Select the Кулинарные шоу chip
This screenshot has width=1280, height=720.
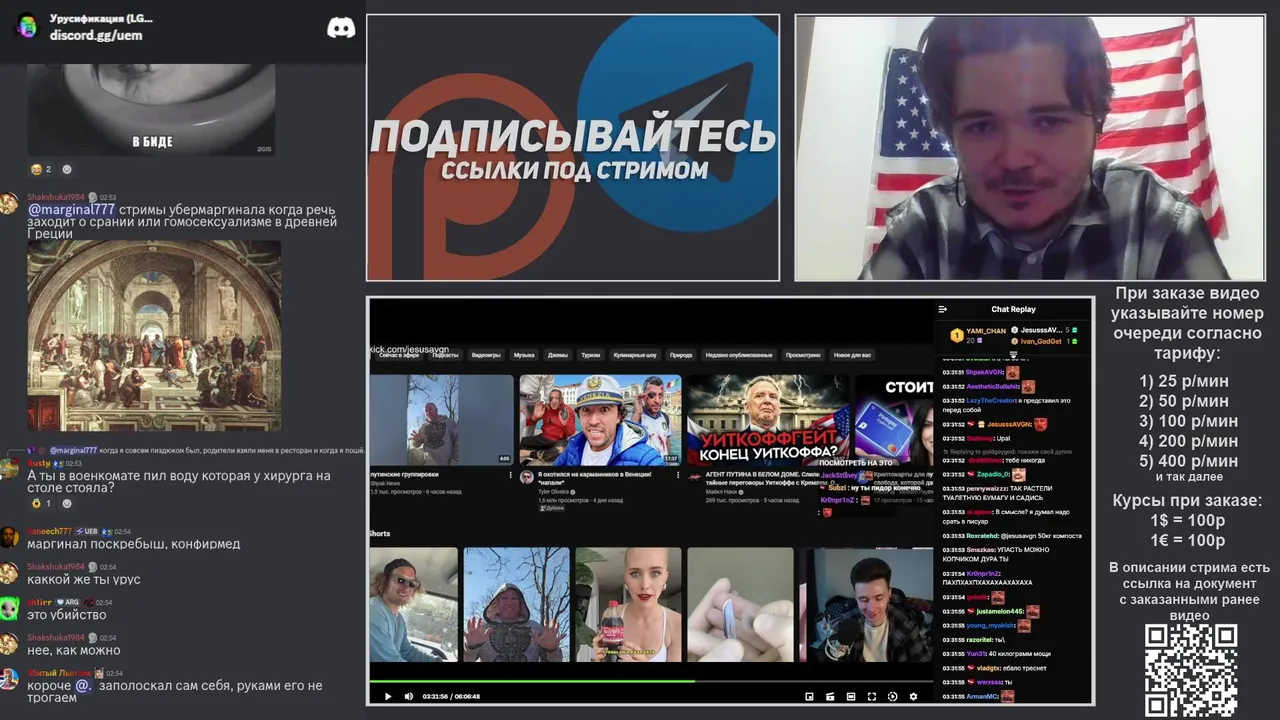[635, 355]
